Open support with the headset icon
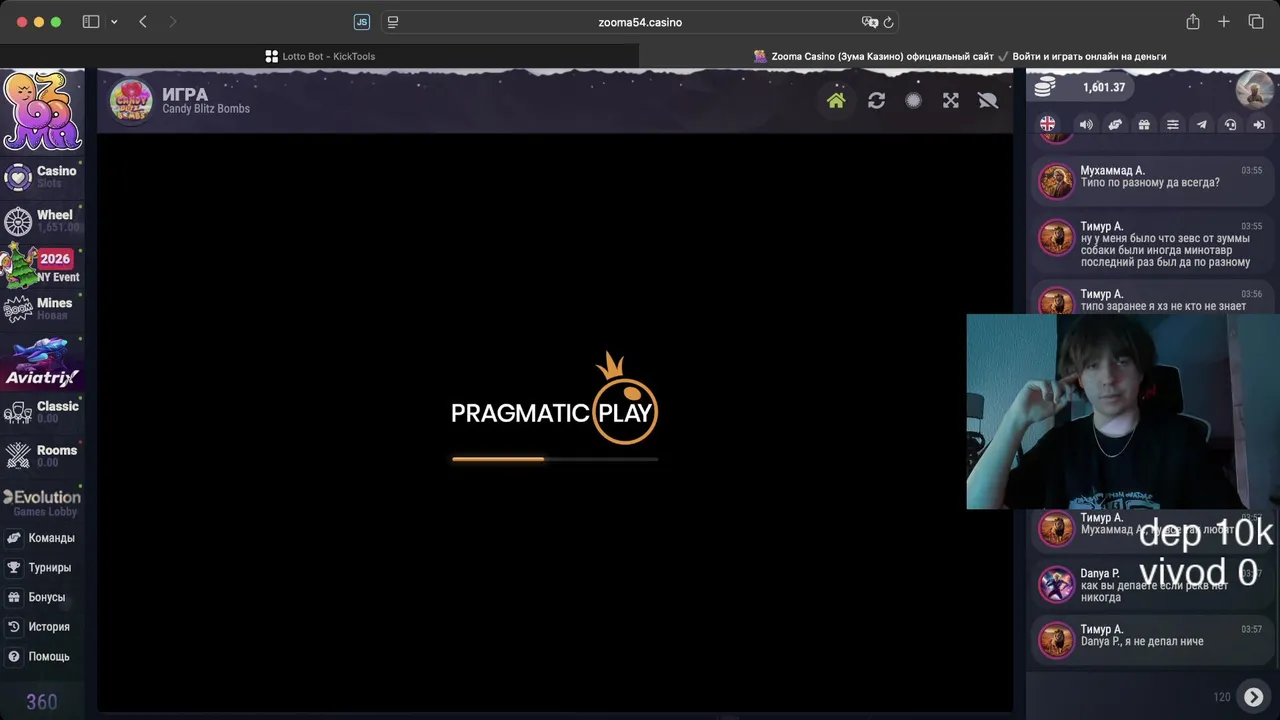 tap(1231, 124)
